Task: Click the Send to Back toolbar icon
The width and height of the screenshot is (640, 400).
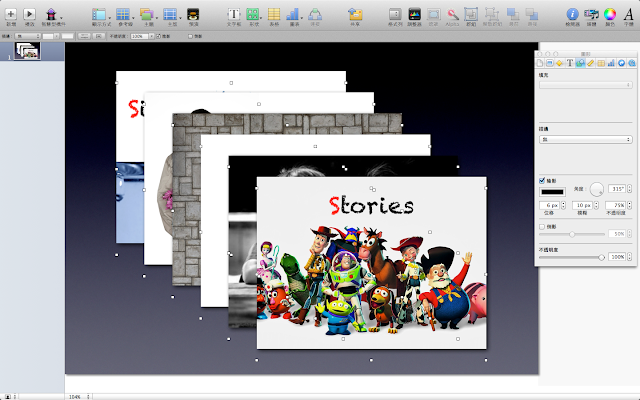Action: pyautogui.click(x=531, y=14)
